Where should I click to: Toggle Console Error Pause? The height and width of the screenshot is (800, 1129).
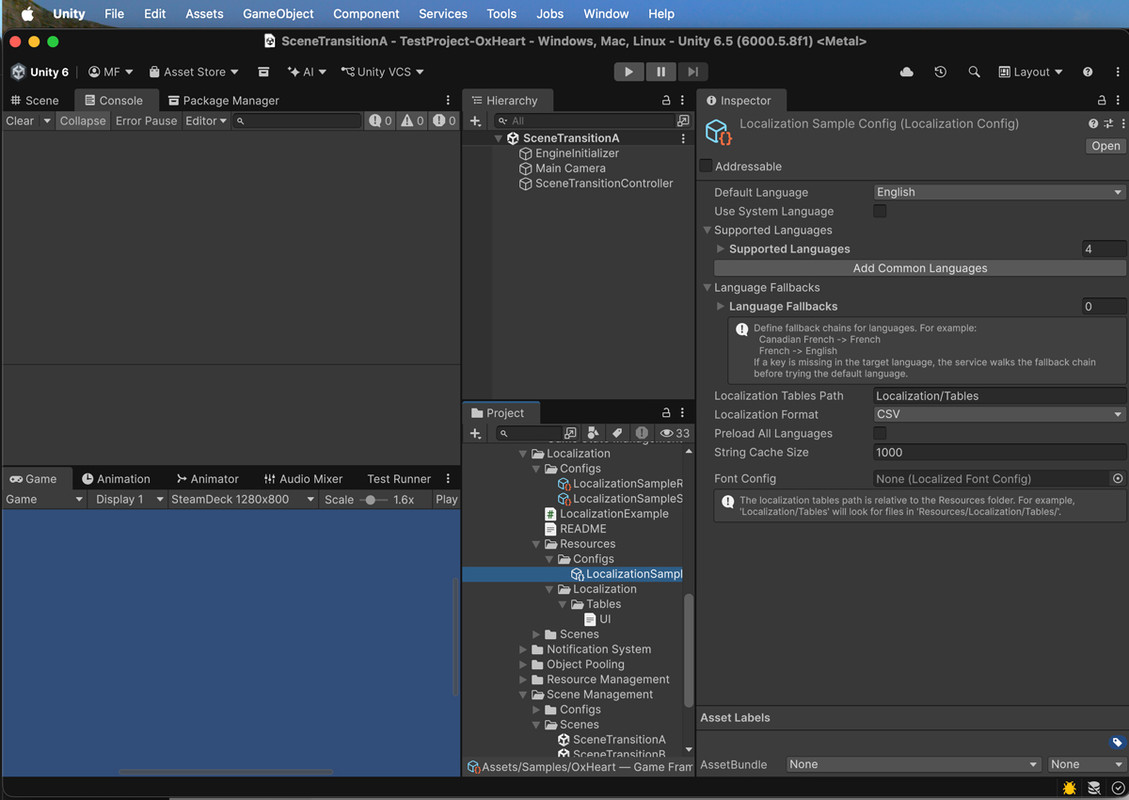[x=146, y=121]
